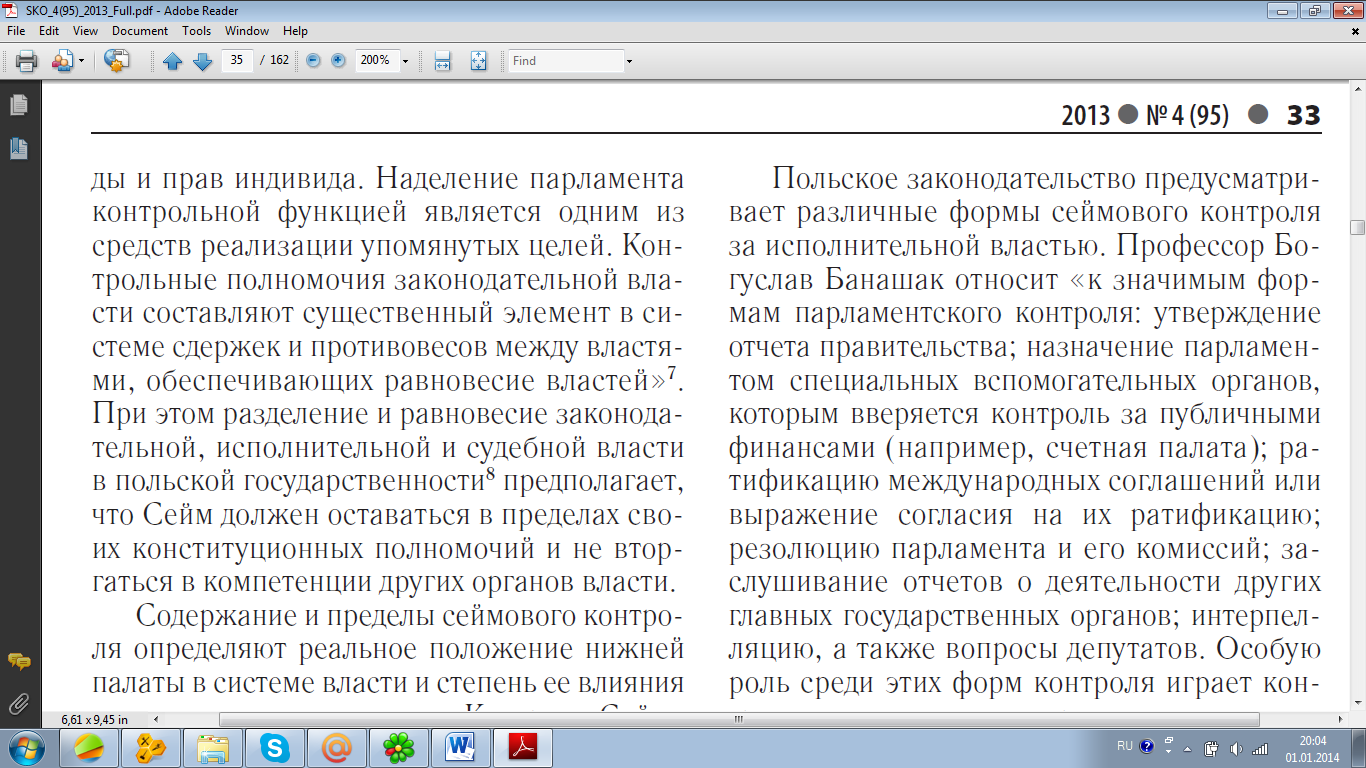The height and width of the screenshot is (768, 1366).
Task: Open the Attachments paperclip panel
Action: [18, 702]
